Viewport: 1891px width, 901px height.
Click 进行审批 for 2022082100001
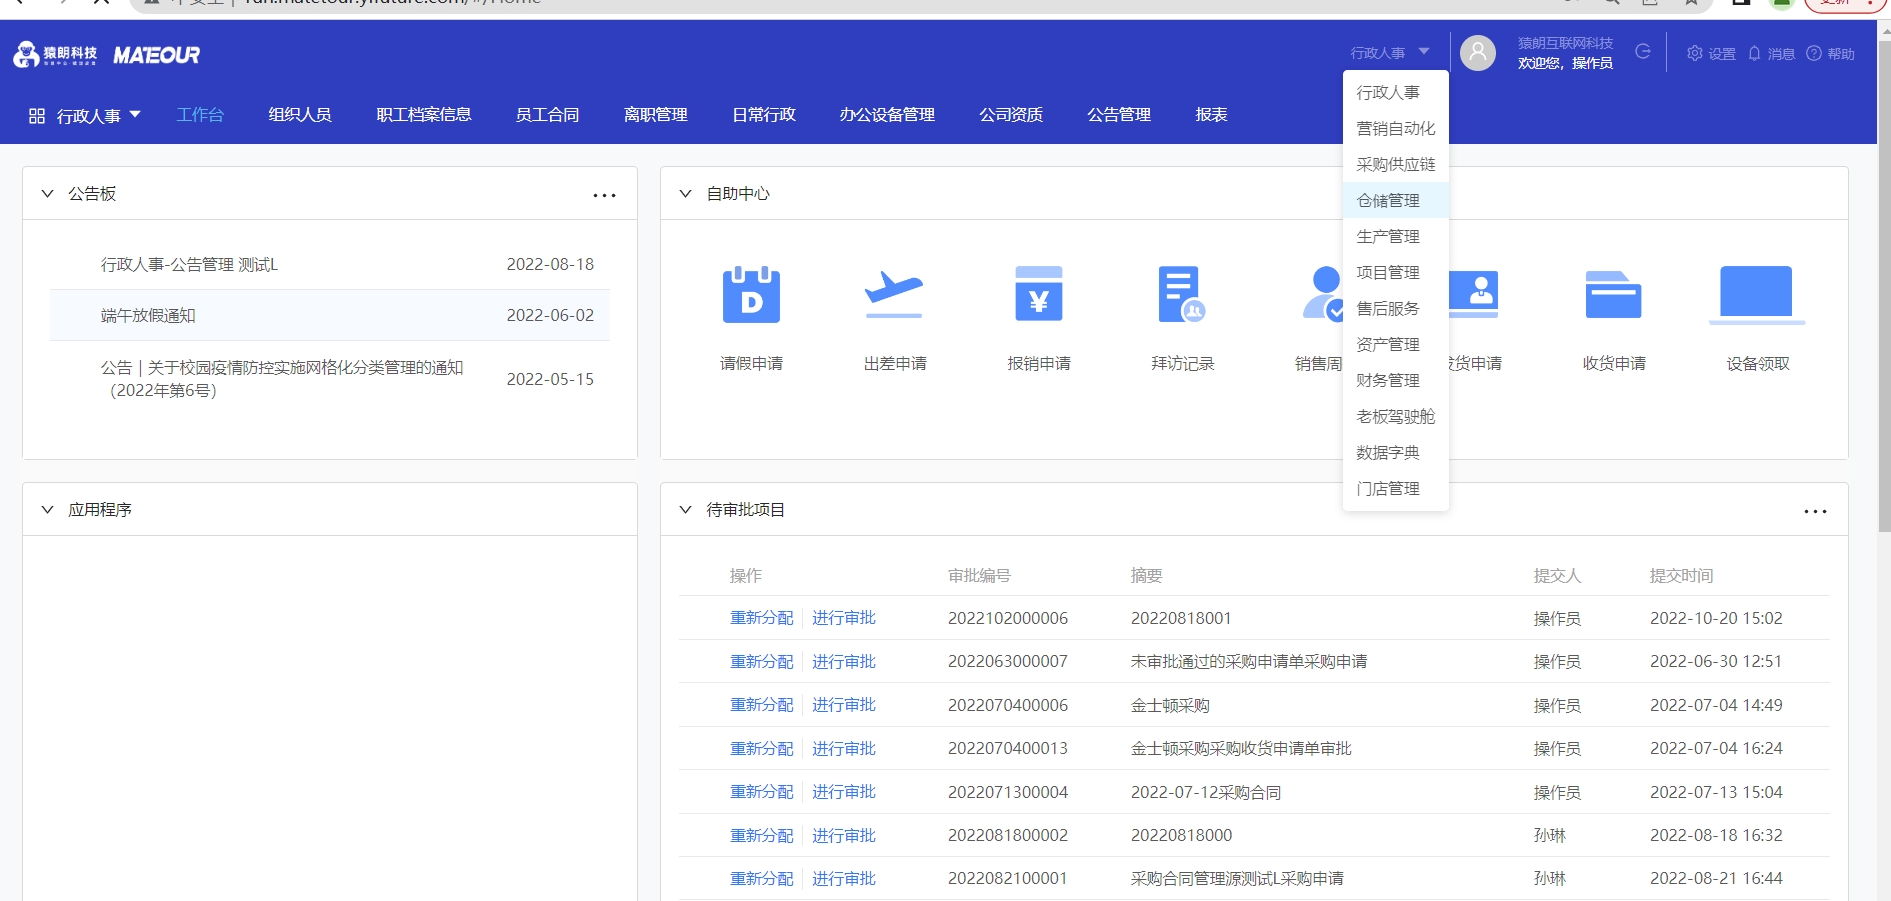coord(844,879)
